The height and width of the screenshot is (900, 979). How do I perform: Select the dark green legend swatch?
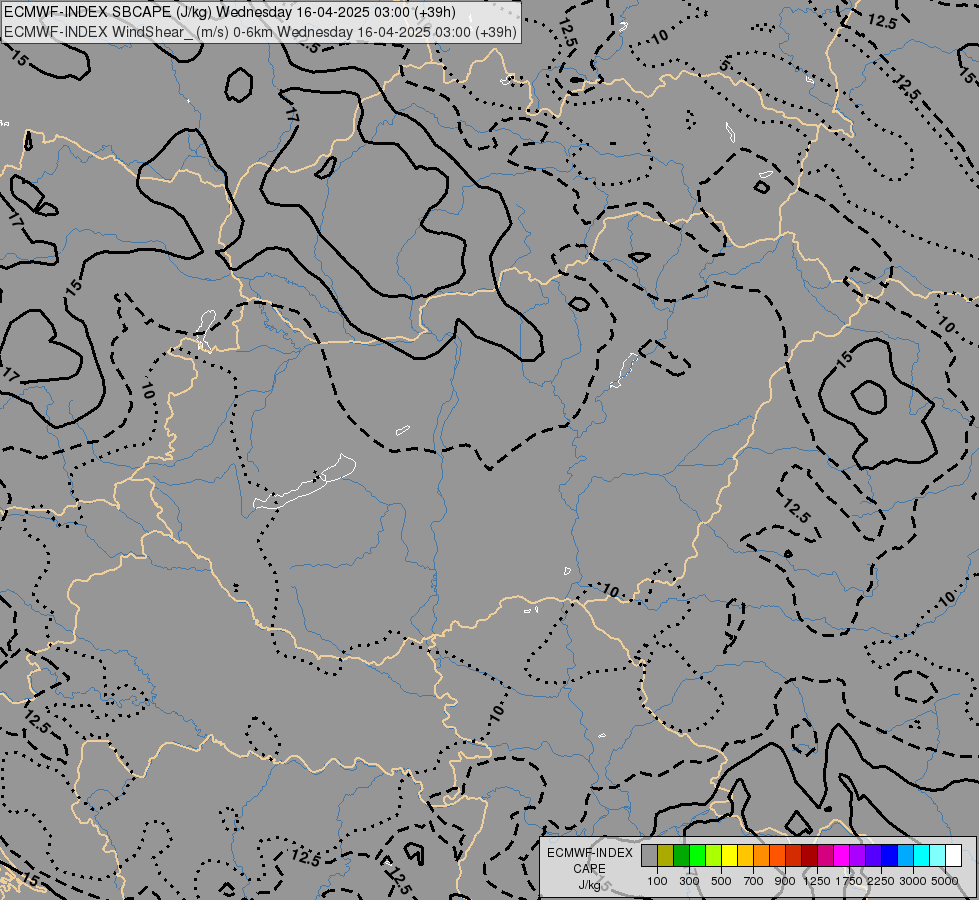click(x=681, y=856)
